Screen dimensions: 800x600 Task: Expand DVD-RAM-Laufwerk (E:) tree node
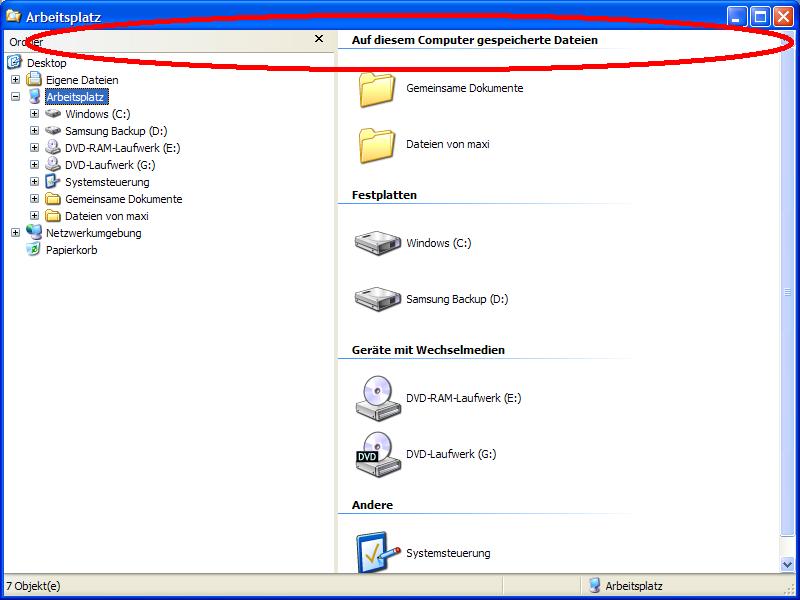pos(34,147)
